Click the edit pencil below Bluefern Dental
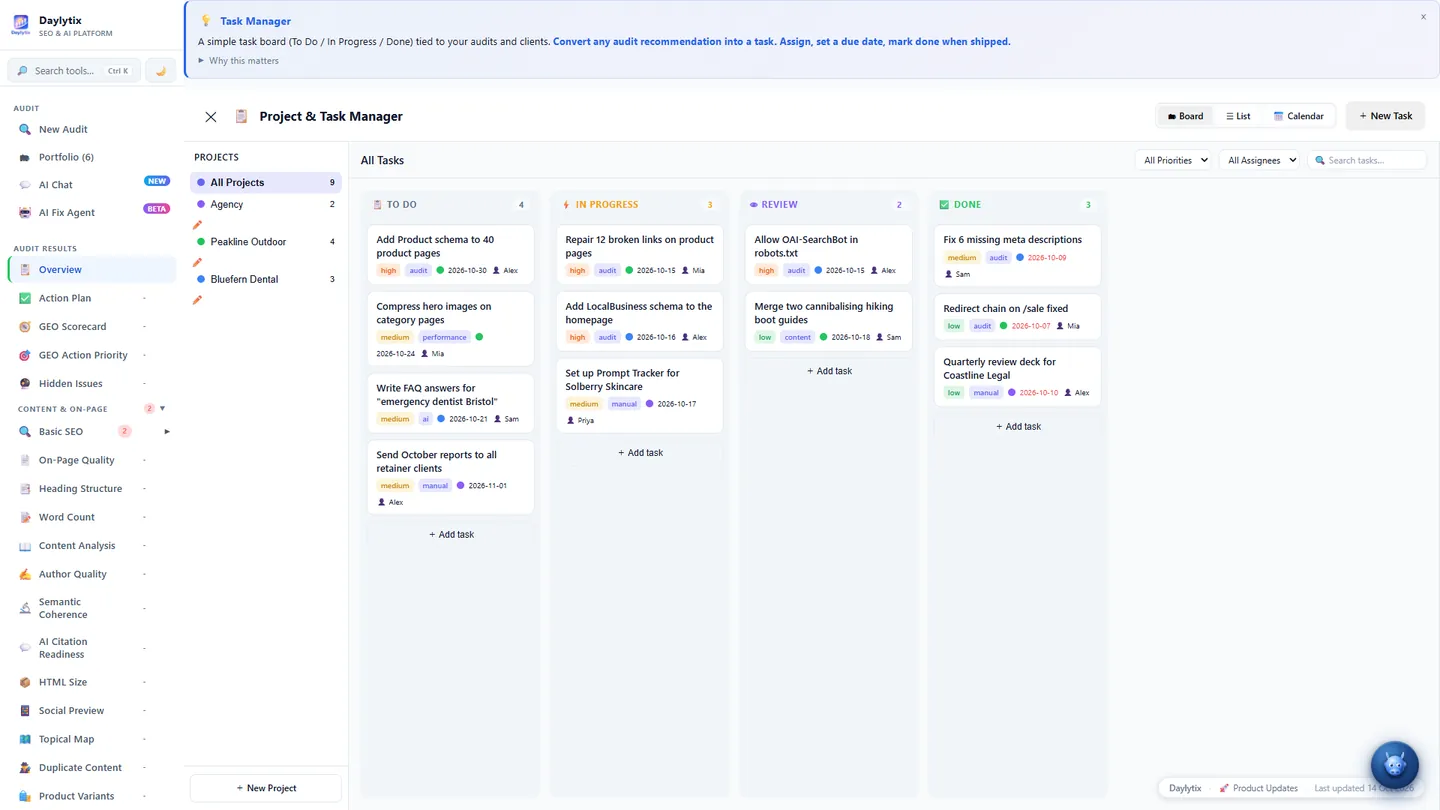This screenshot has height=810, width=1440. pyautogui.click(x=198, y=300)
